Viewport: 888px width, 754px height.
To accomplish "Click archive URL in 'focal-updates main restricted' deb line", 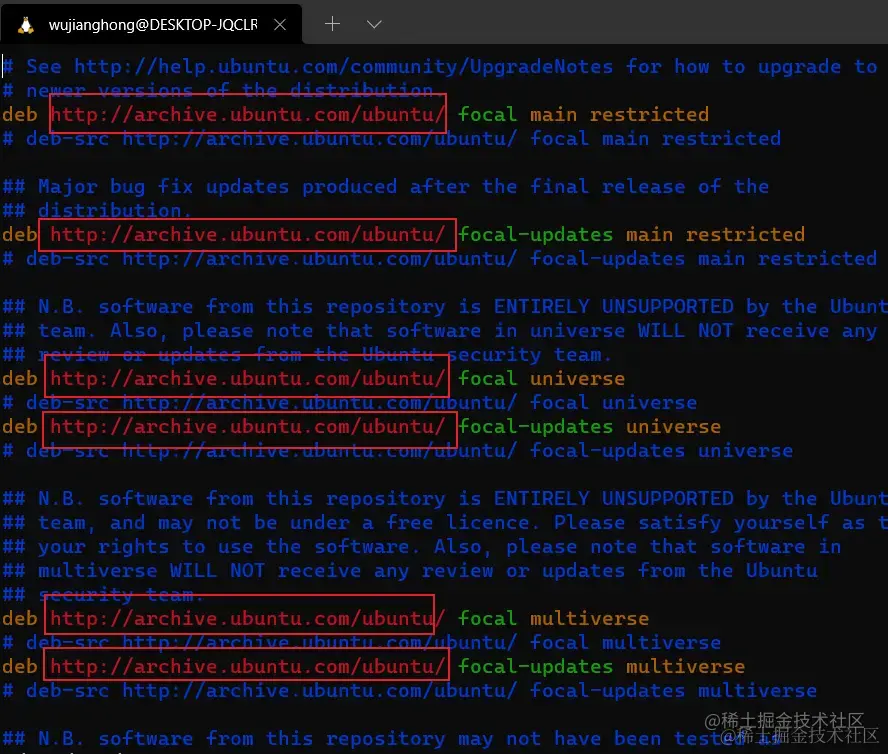I will pyautogui.click(x=247, y=235).
